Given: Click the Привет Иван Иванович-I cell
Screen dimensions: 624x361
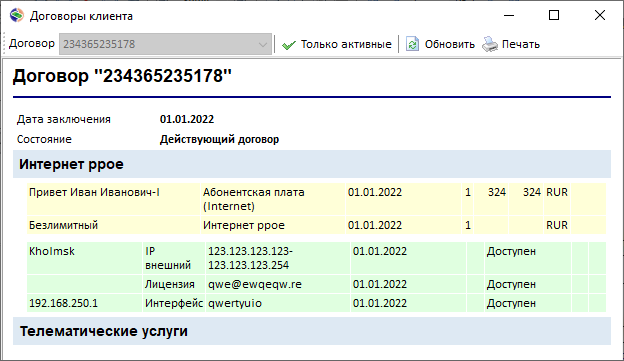Looking at the screenshot, I should (x=113, y=199).
